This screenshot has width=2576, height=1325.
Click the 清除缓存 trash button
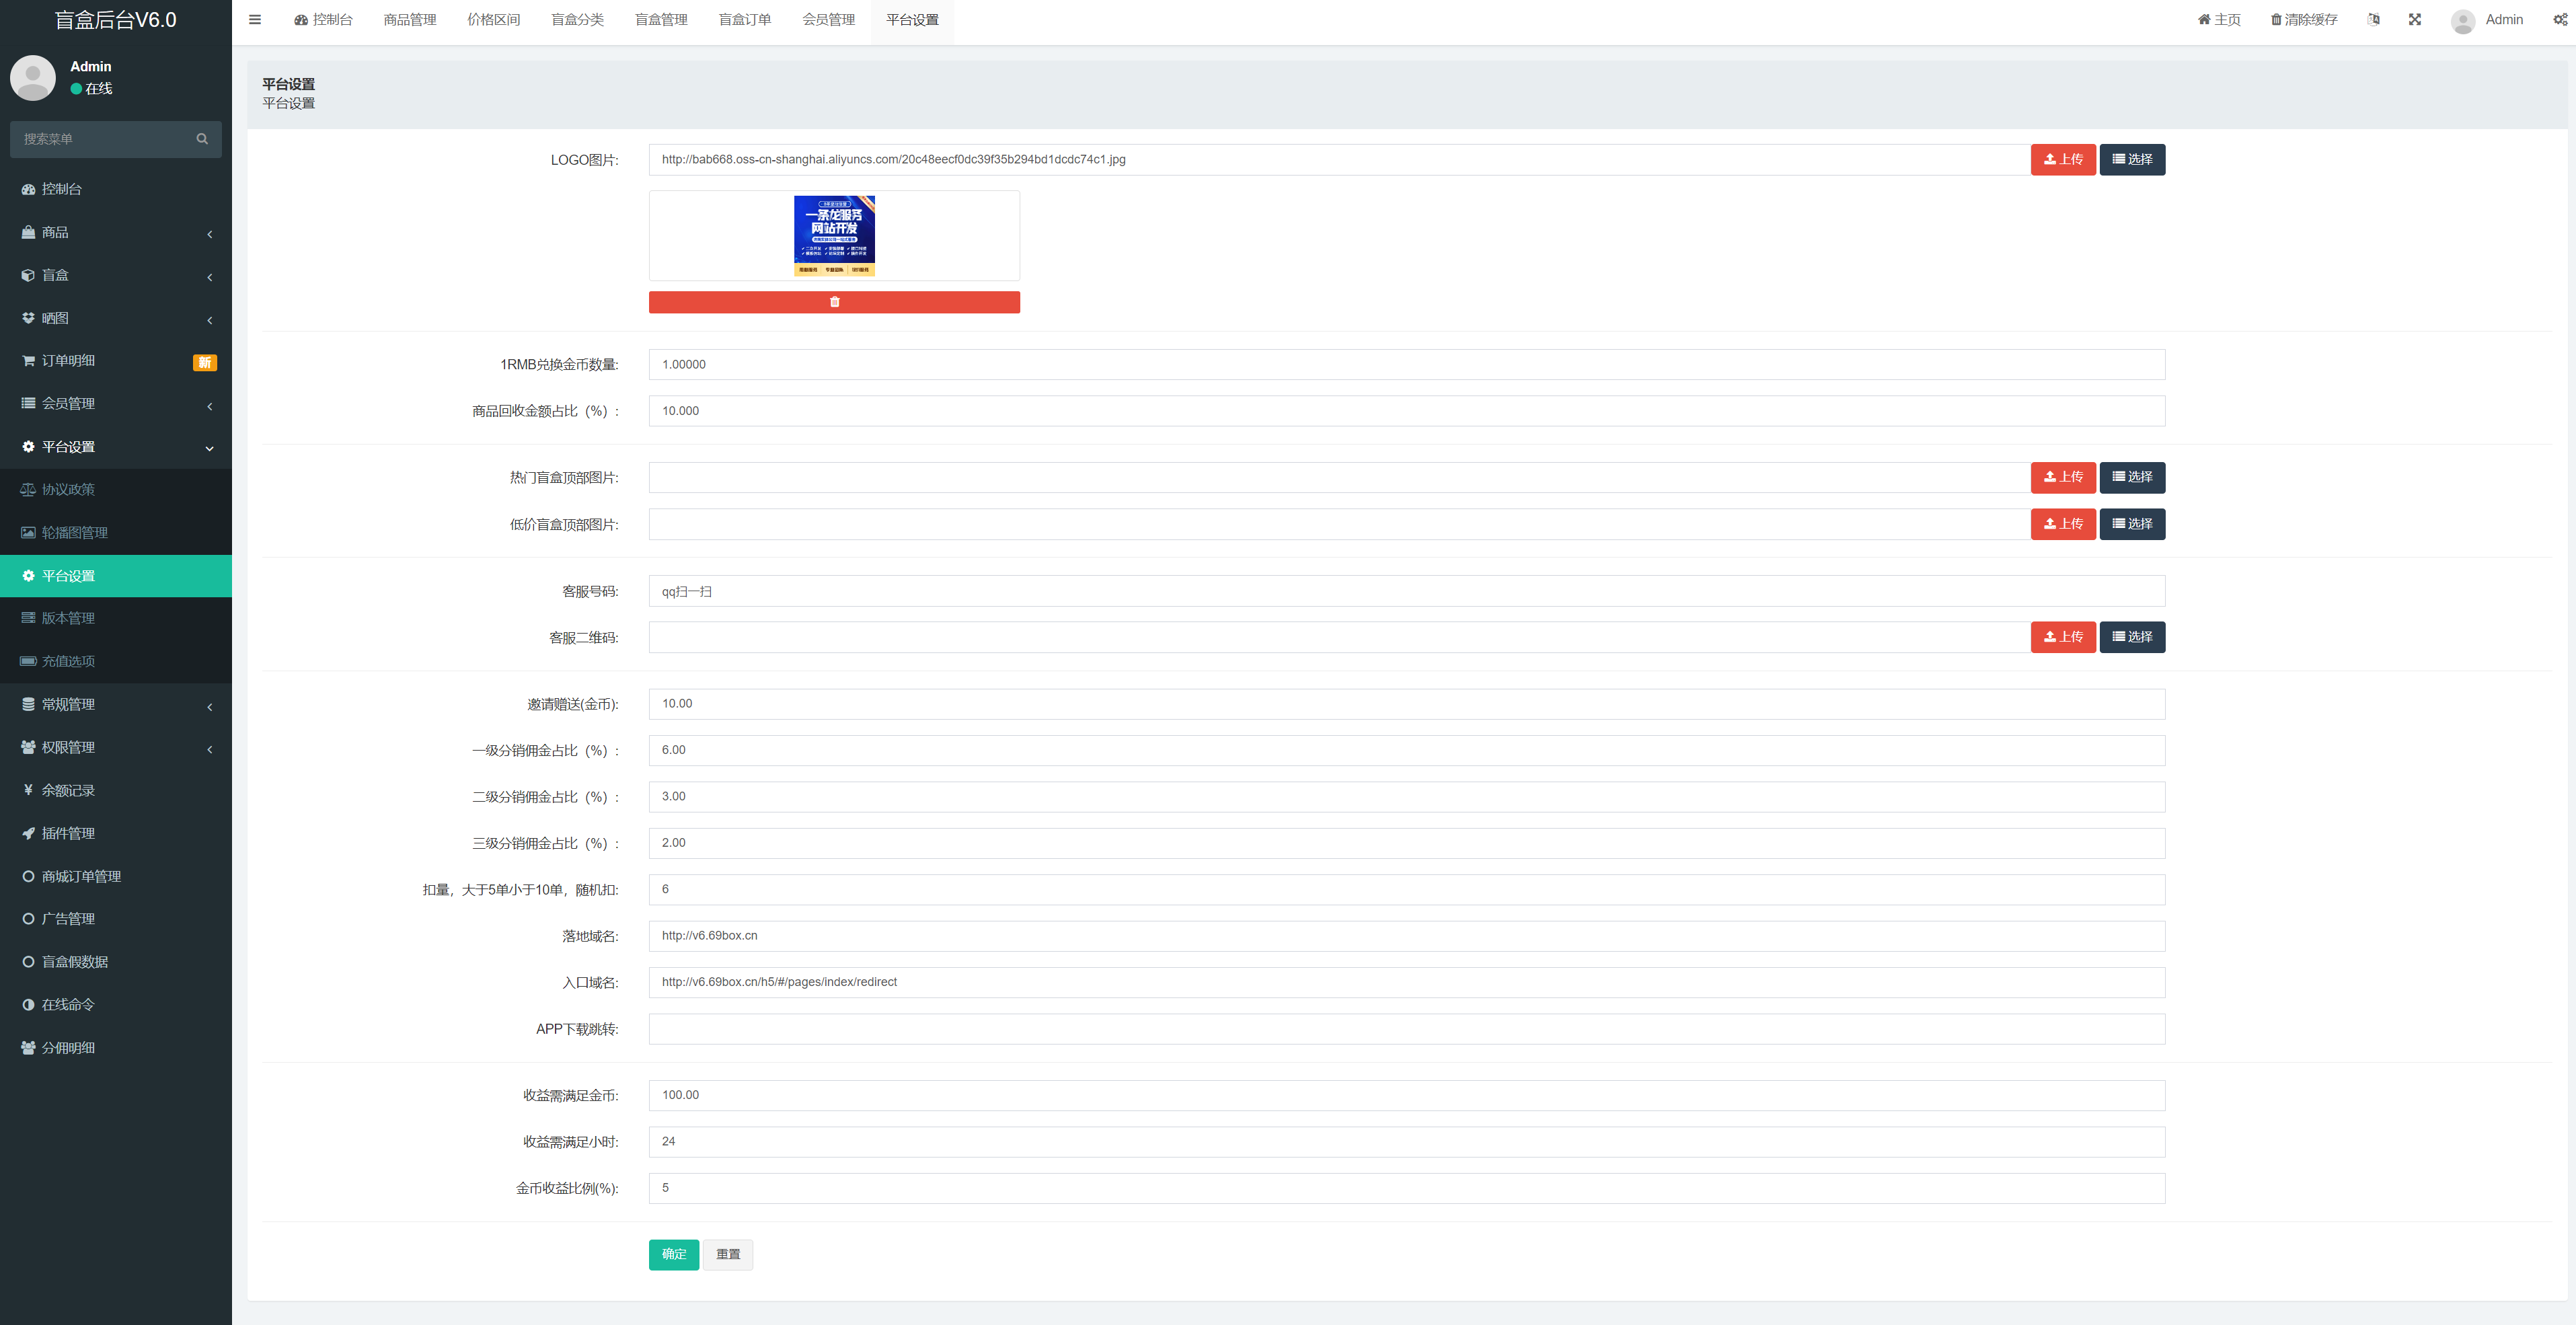[x=2303, y=20]
